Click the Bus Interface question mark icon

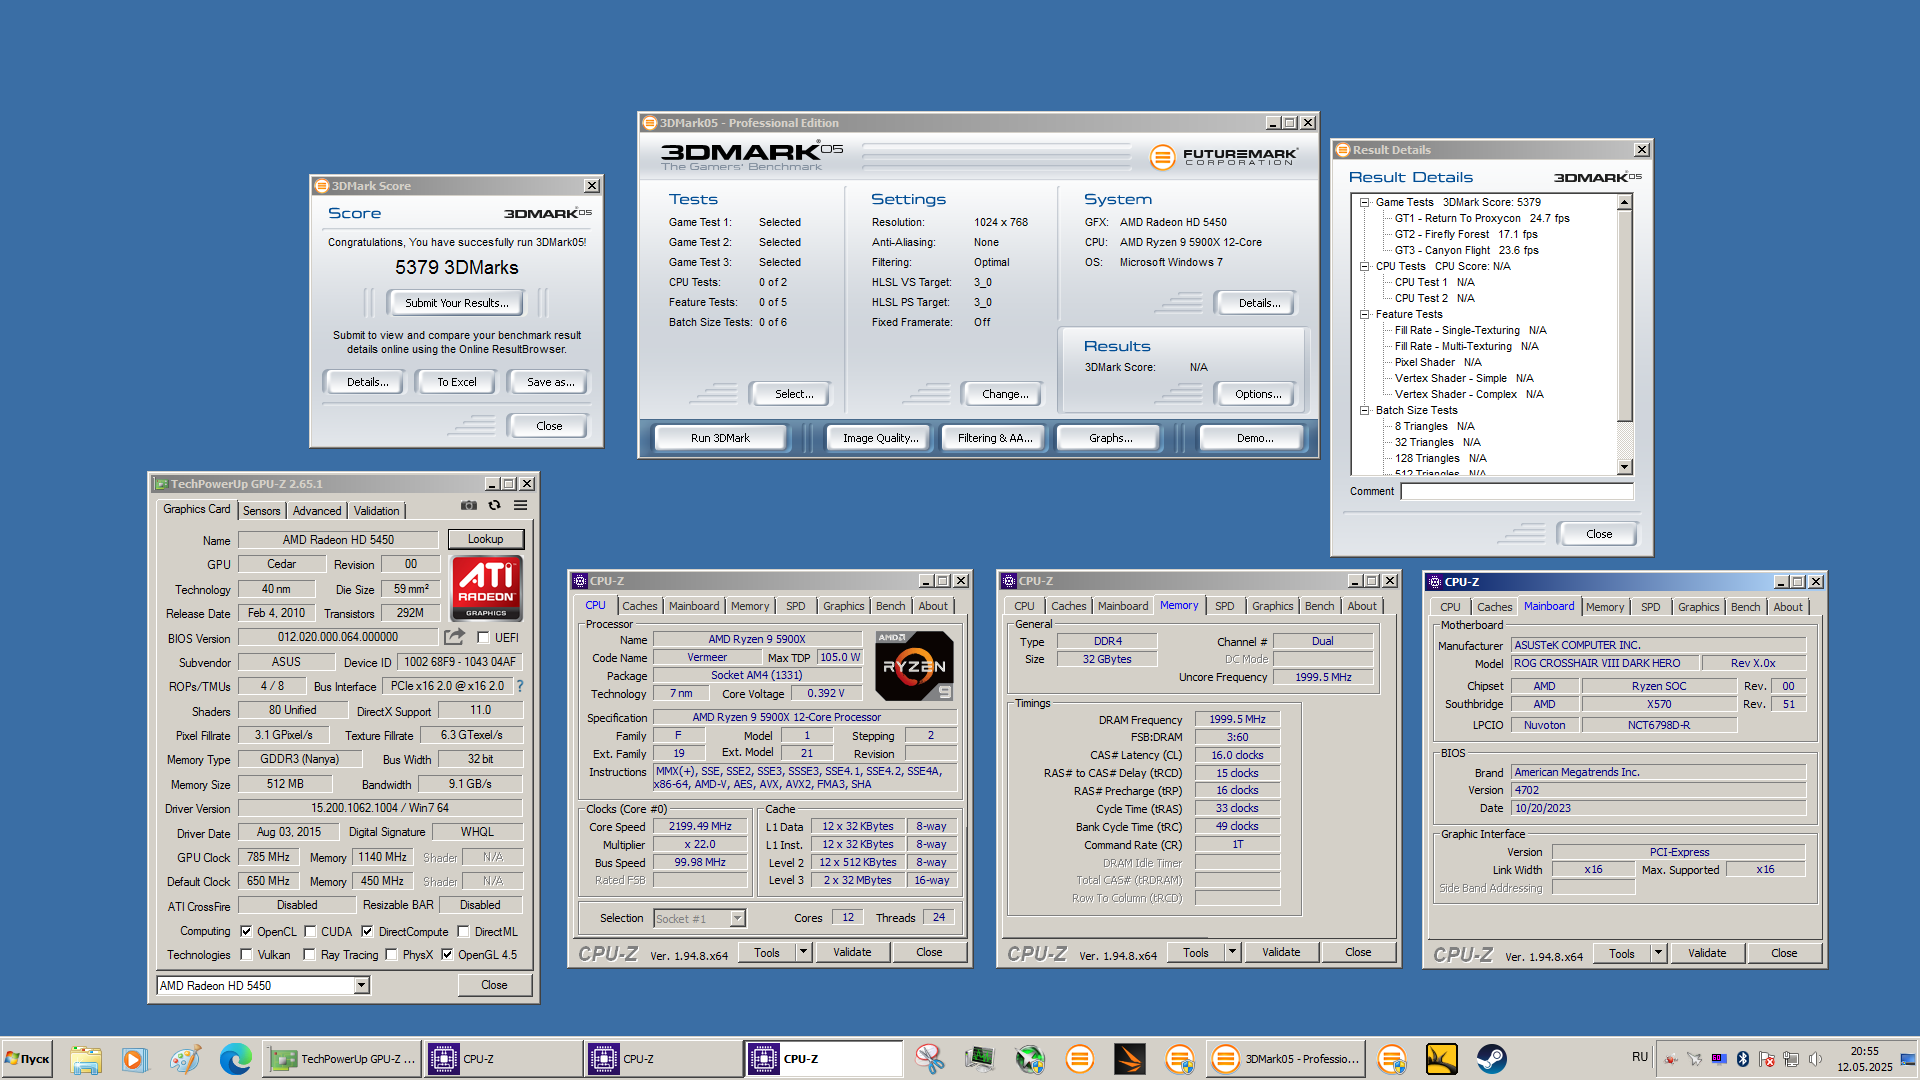tap(520, 686)
